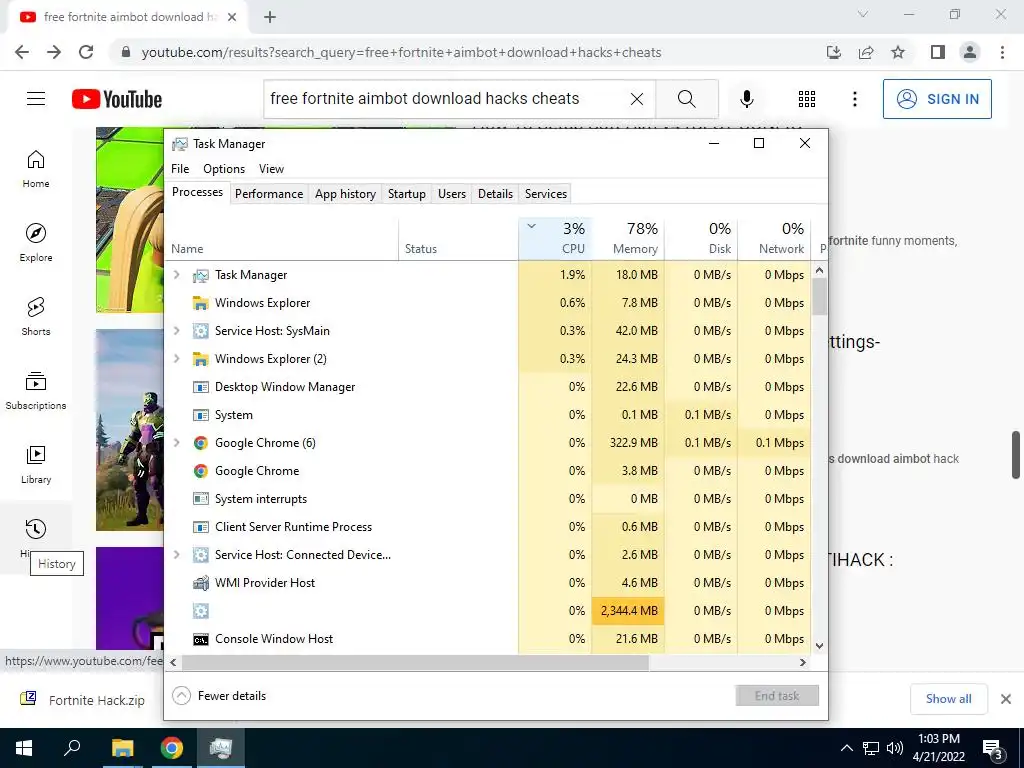Expand Service Host: Connected Device row

click(x=176, y=554)
